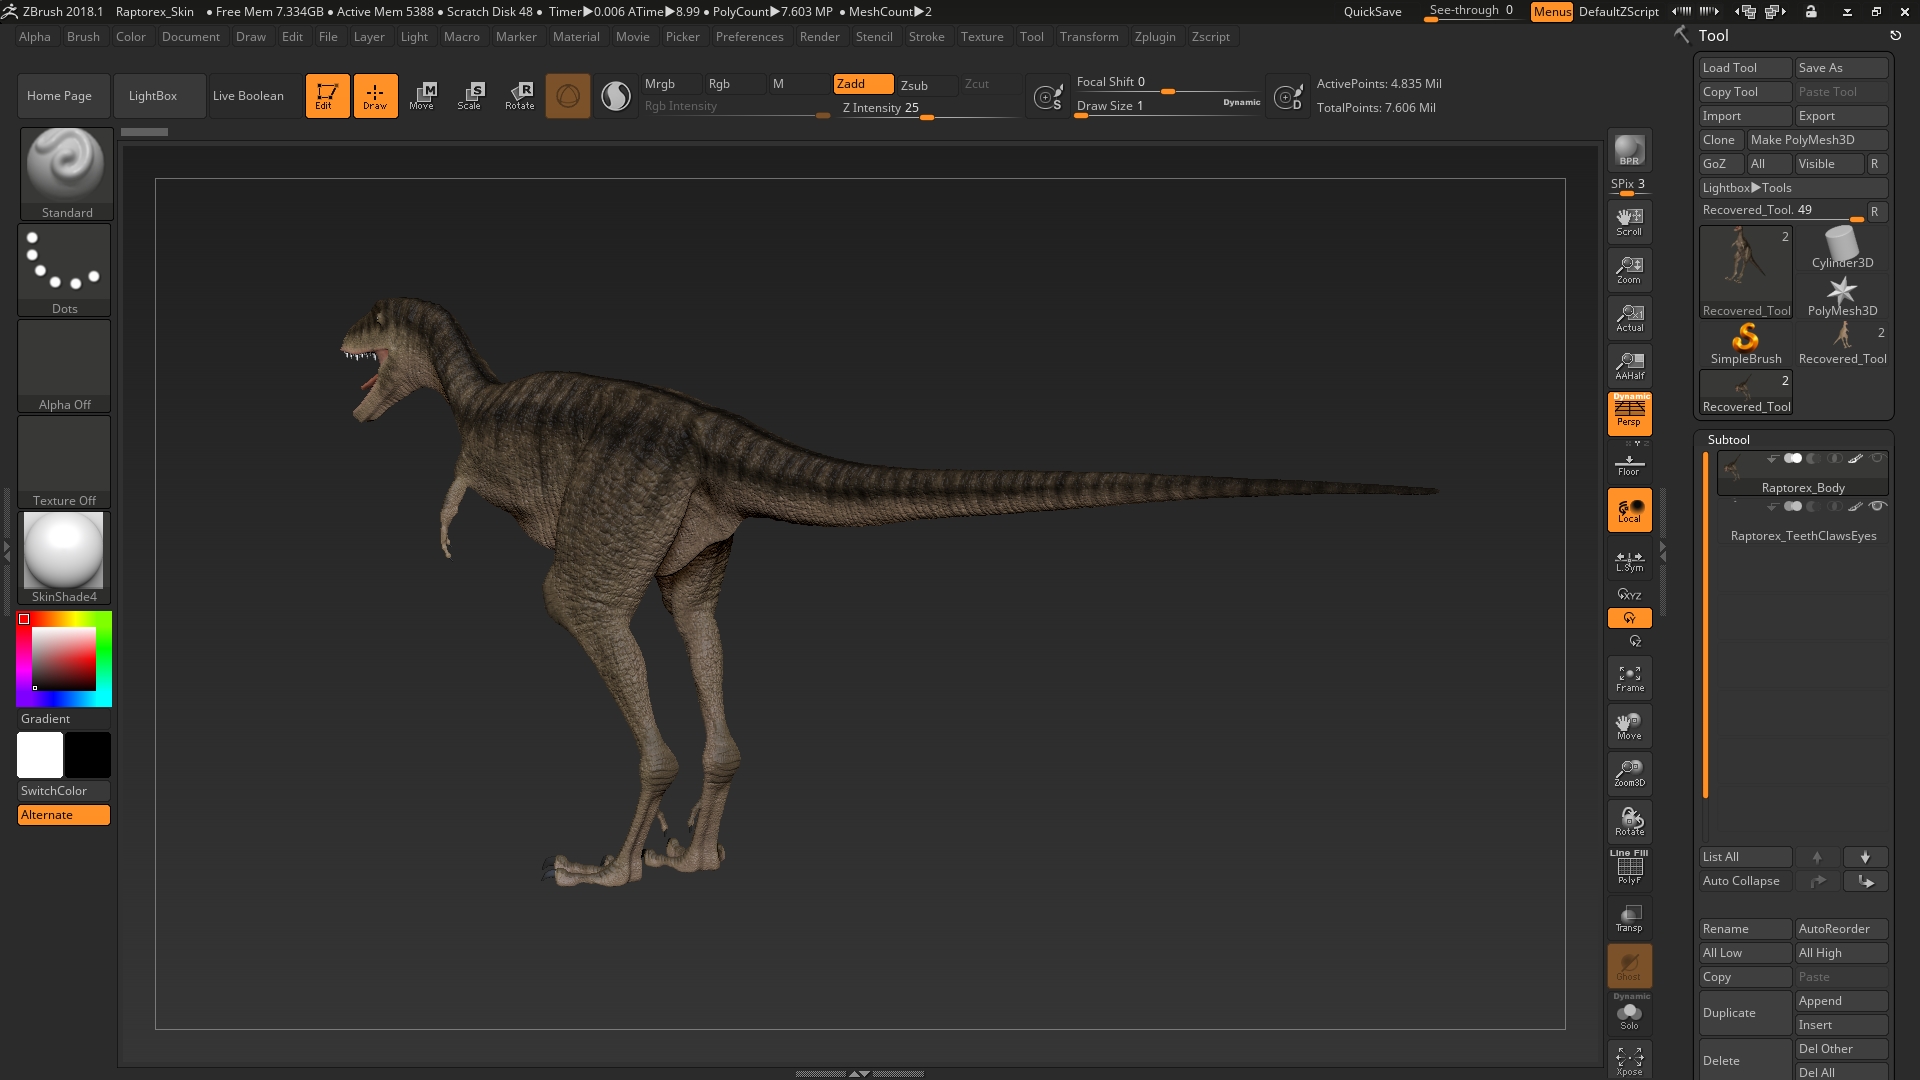Click the nested subtool arrow button
Image resolution: width=1920 pixels, height=1080 pixels.
pos(1865,881)
